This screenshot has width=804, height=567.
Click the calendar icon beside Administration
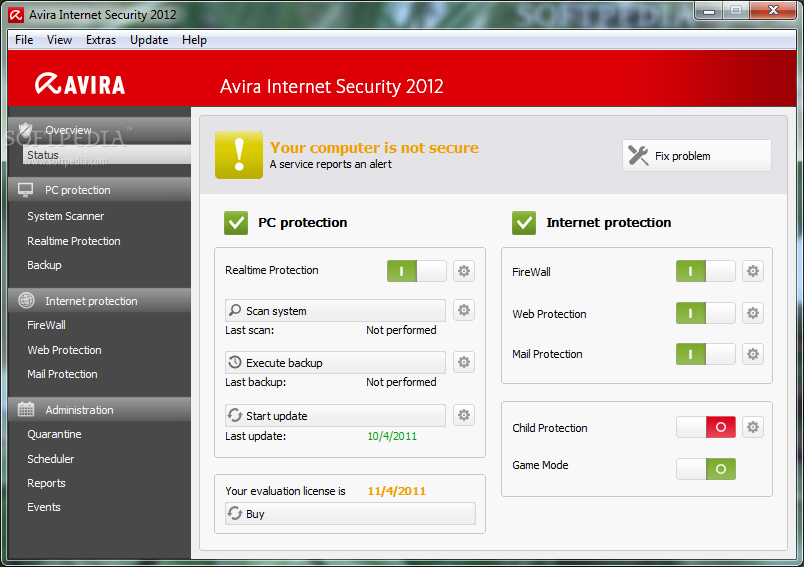(26, 409)
